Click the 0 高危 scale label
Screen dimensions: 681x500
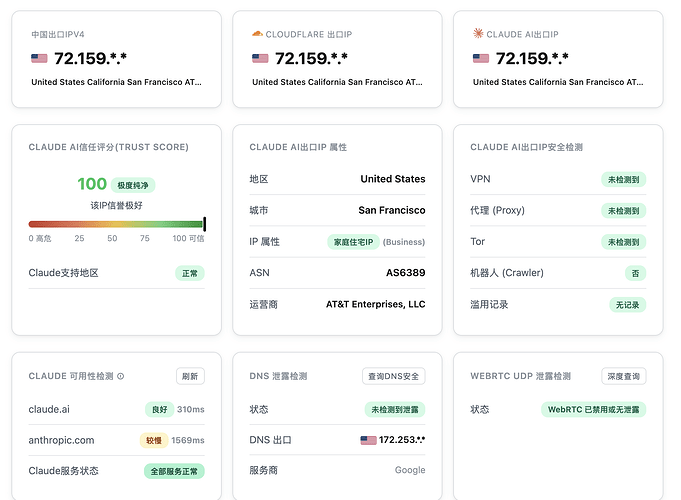coord(40,238)
